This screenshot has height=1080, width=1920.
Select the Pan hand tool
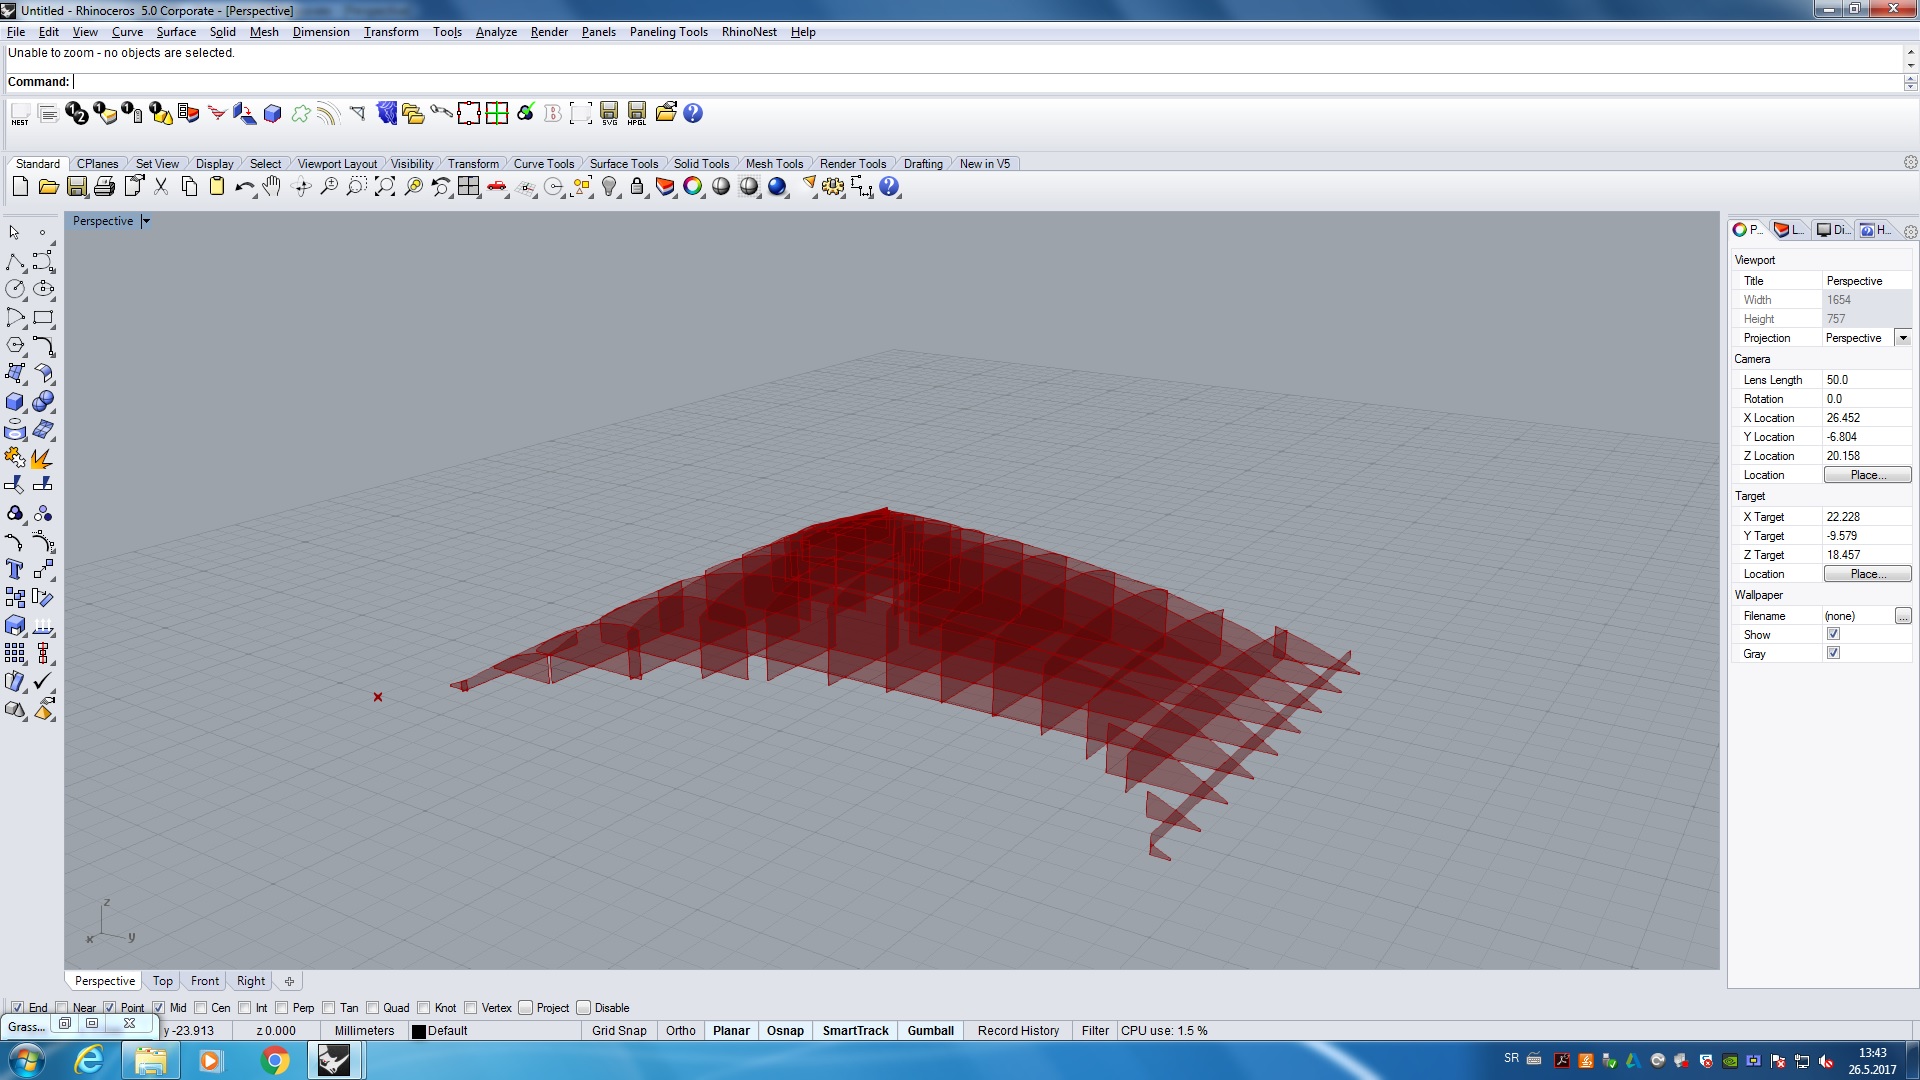pyautogui.click(x=272, y=187)
